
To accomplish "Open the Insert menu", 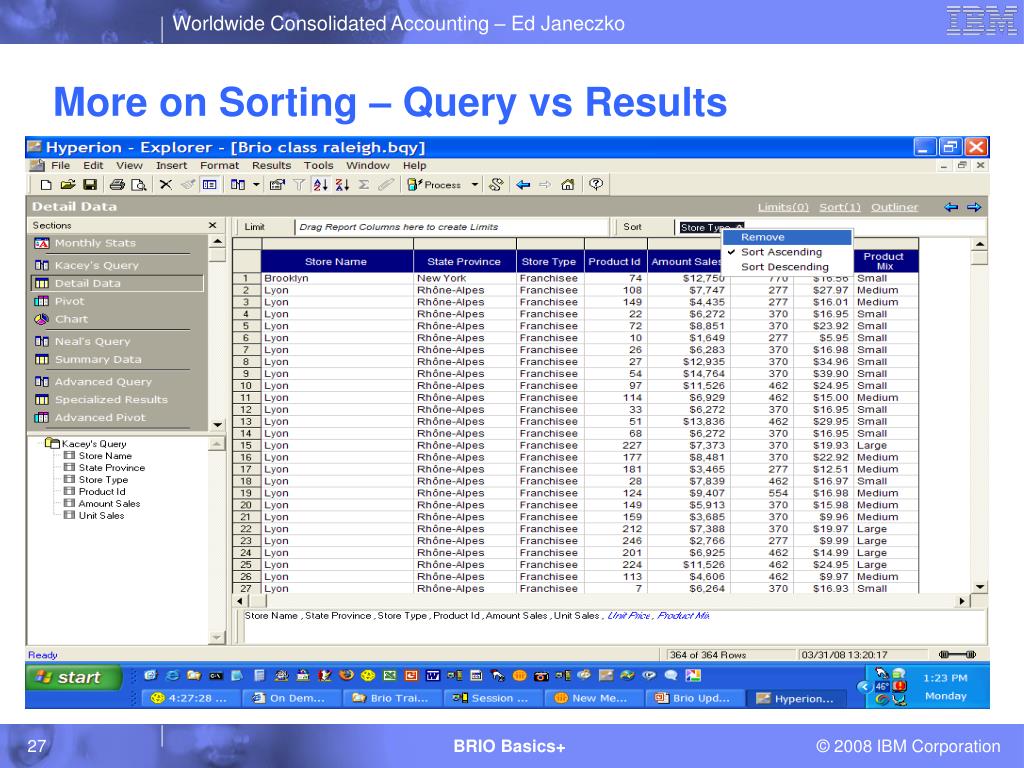I will tap(171, 166).
